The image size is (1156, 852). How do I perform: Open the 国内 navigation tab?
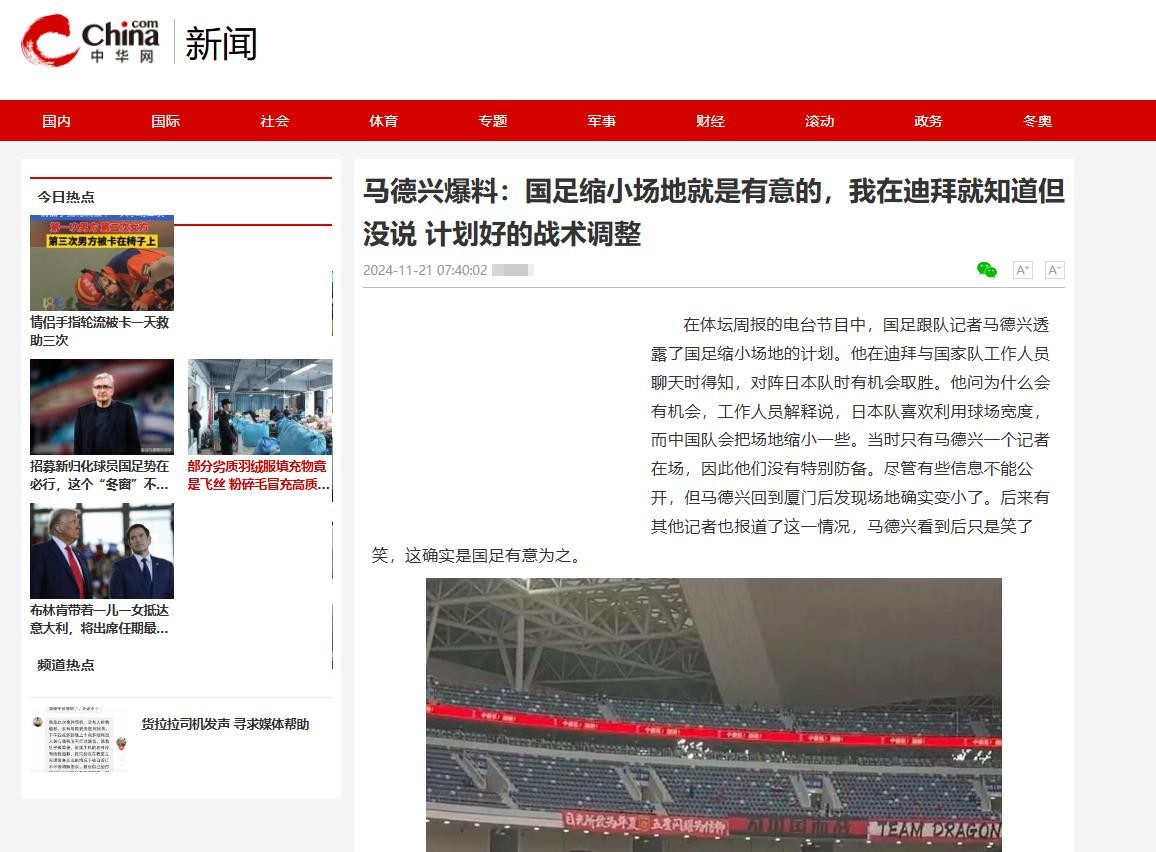tap(57, 121)
